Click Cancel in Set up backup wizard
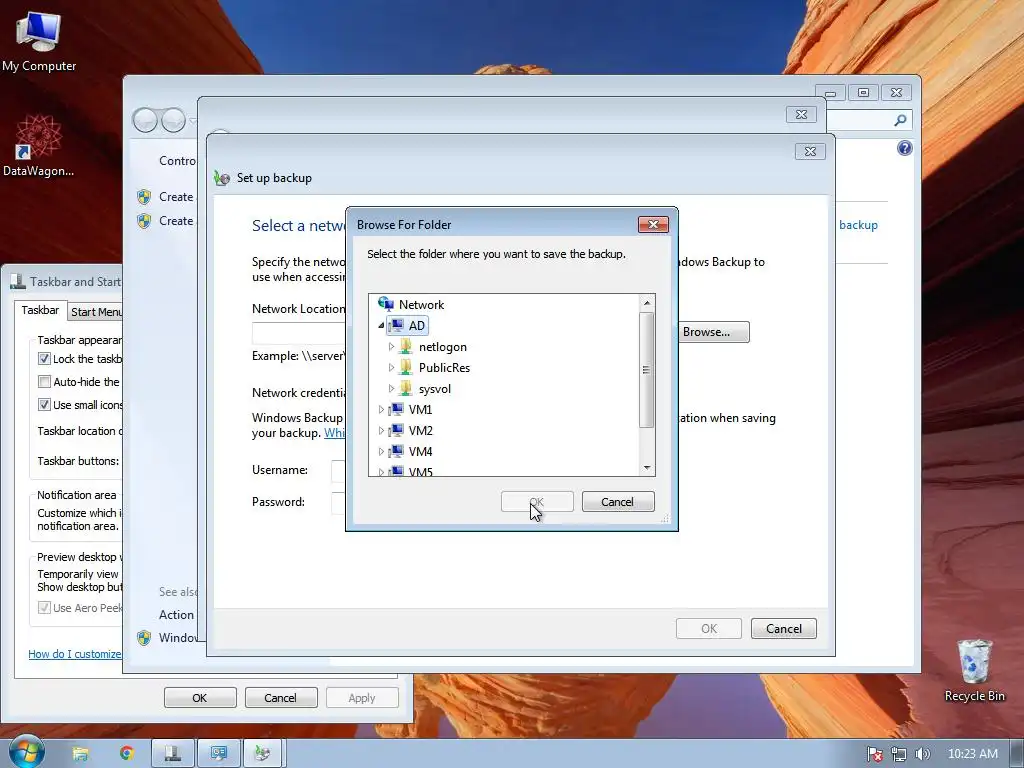Screen dimensions: 1024x768 coord(784,629)
